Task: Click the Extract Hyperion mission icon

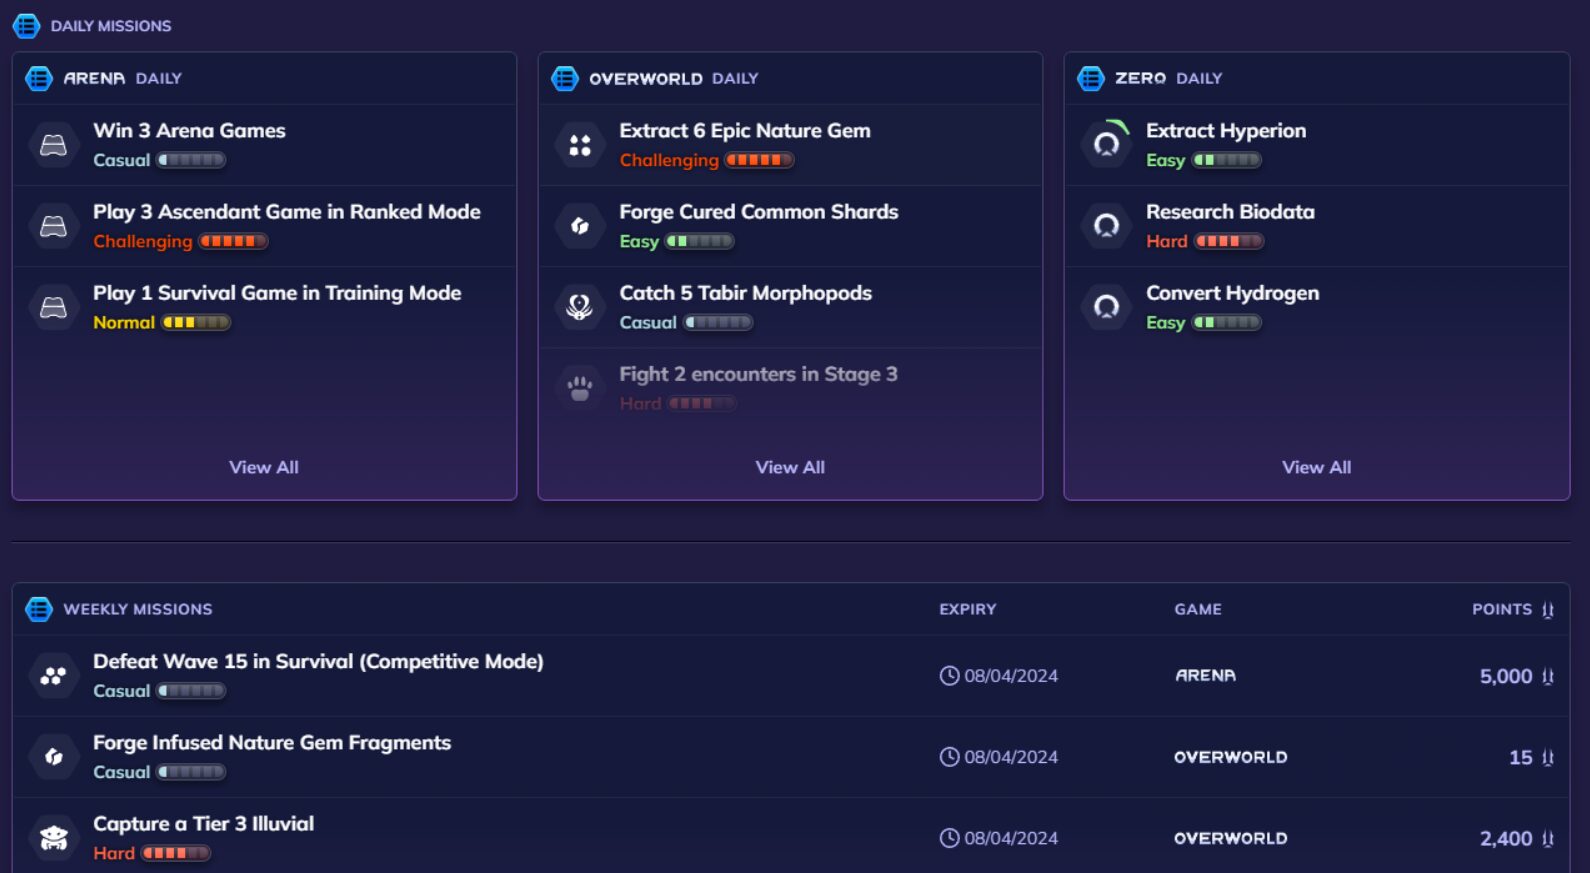Action: pos(1106,145)
